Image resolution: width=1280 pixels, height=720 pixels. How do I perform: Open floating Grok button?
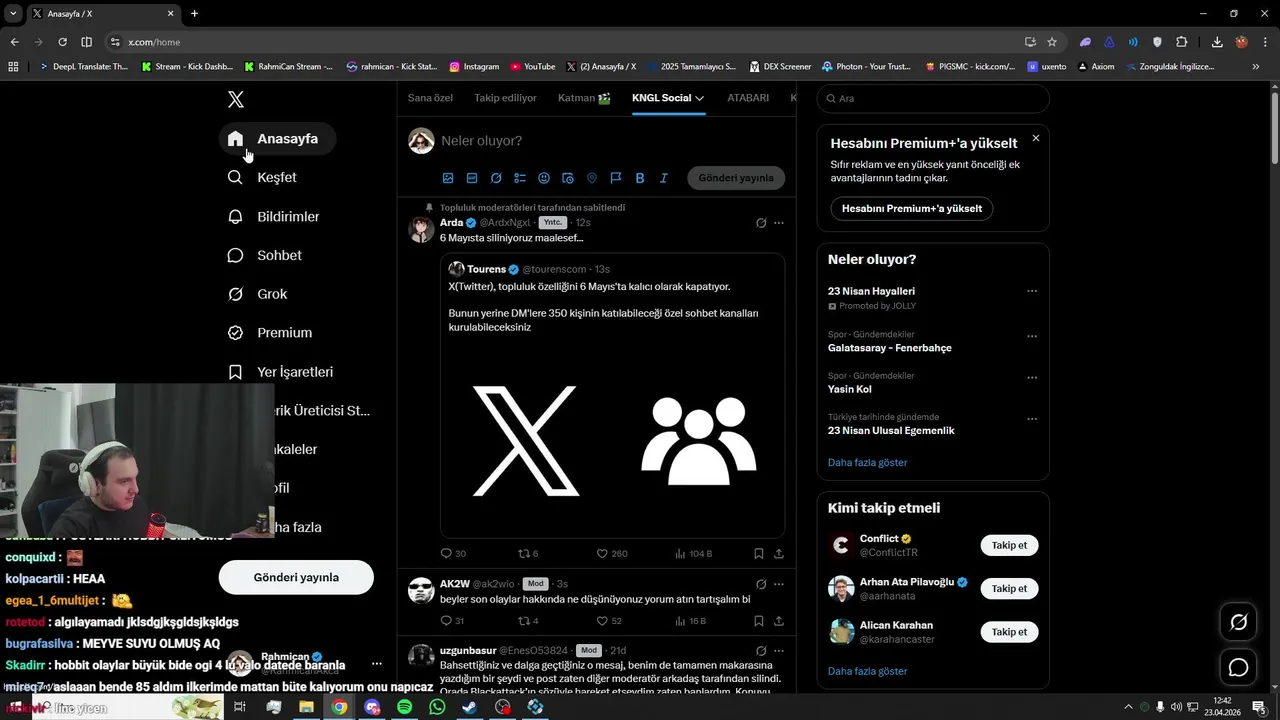(1238, 622)
